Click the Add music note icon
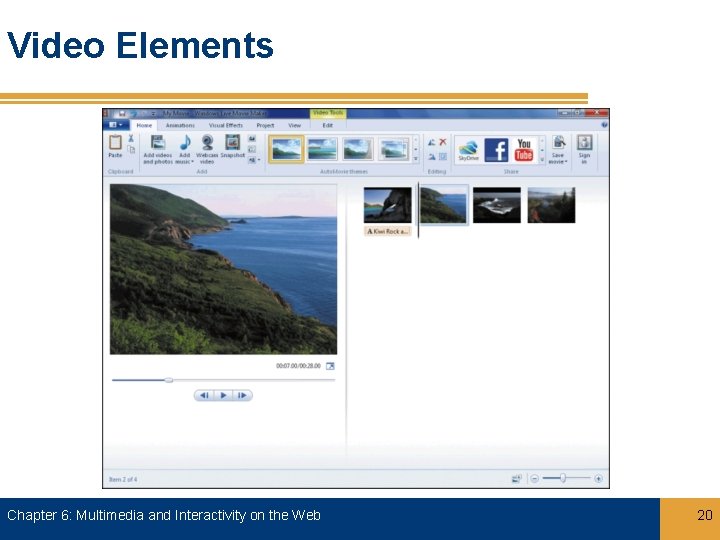 pos(185,143)
